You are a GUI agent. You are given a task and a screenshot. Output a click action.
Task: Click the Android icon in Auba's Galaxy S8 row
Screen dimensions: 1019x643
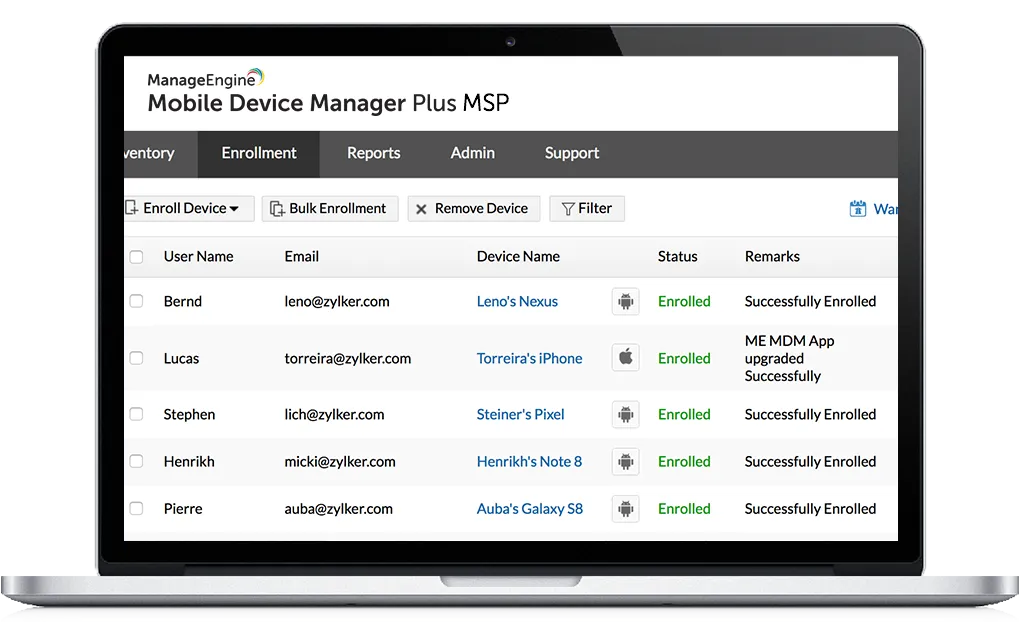coord(625,509)
